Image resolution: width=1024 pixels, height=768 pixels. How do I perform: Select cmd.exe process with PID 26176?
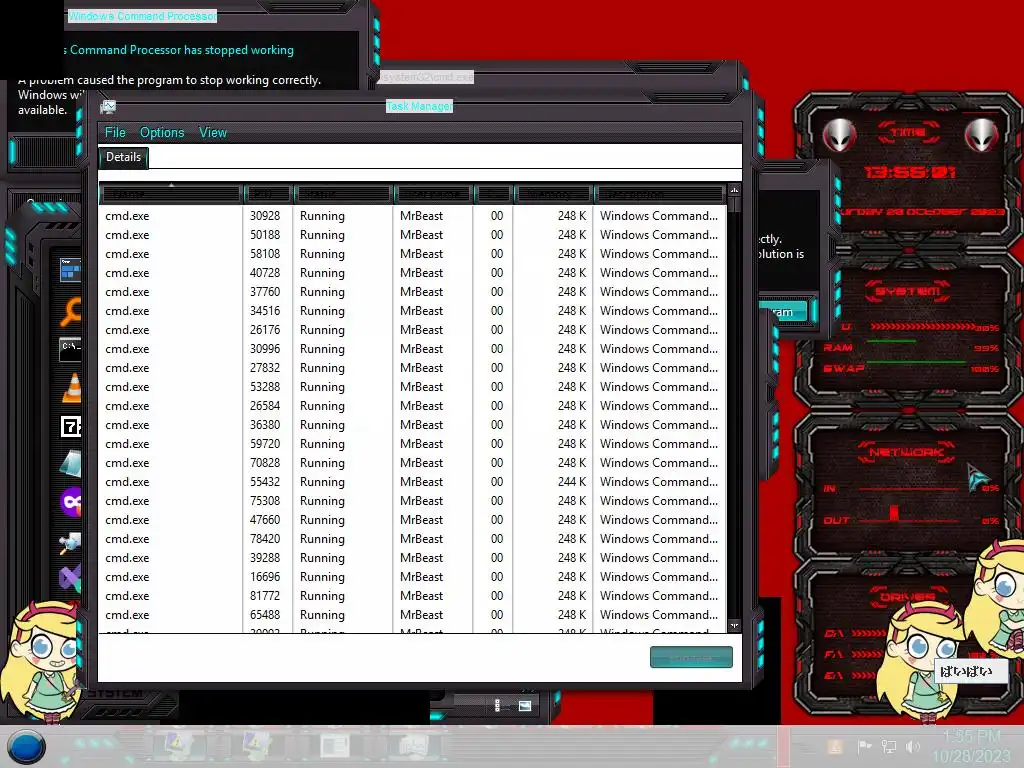413,329
